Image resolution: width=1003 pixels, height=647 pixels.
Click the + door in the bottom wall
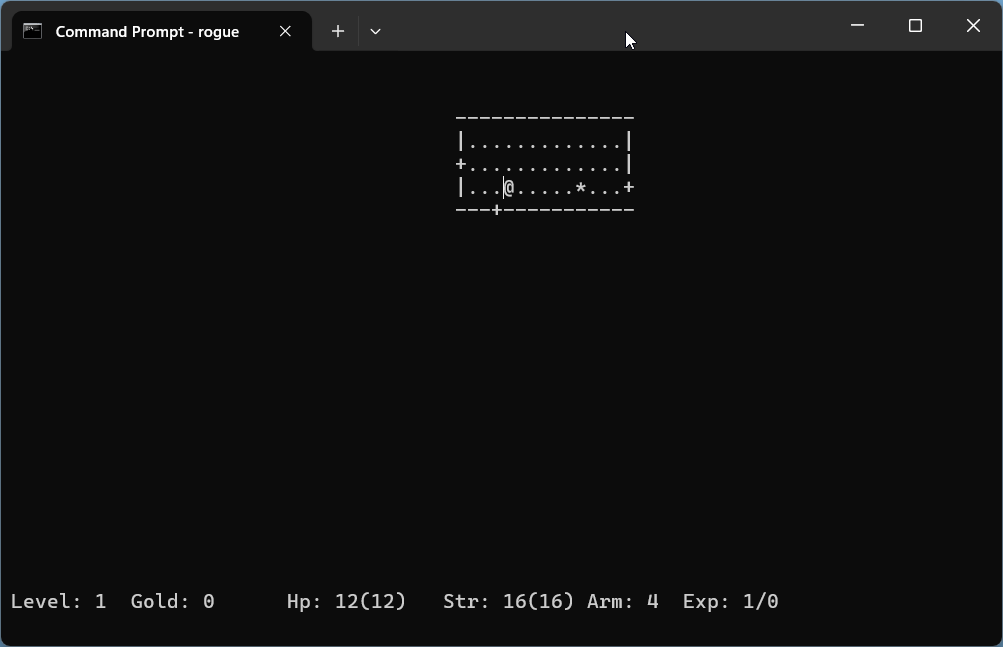497,210
